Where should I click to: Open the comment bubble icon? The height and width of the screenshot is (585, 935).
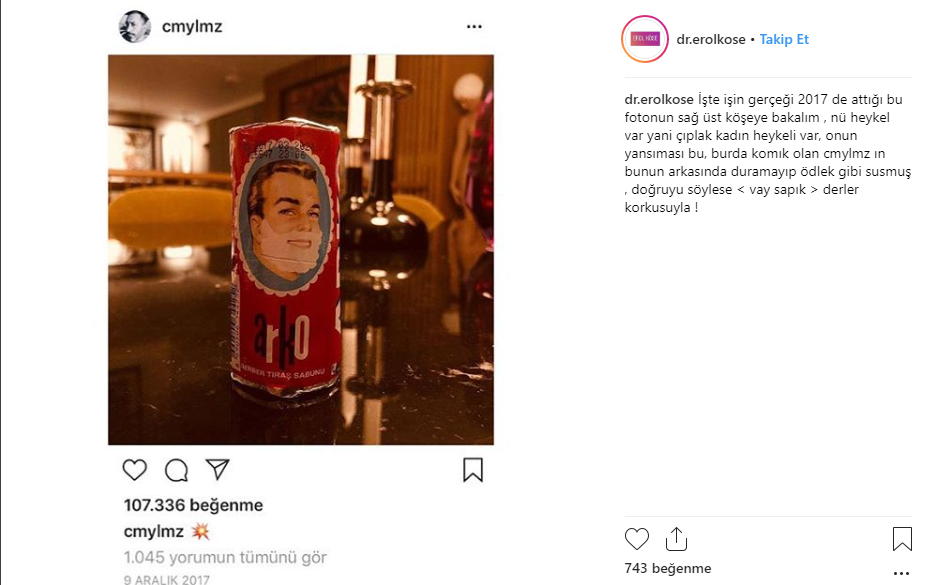point(174,469)
